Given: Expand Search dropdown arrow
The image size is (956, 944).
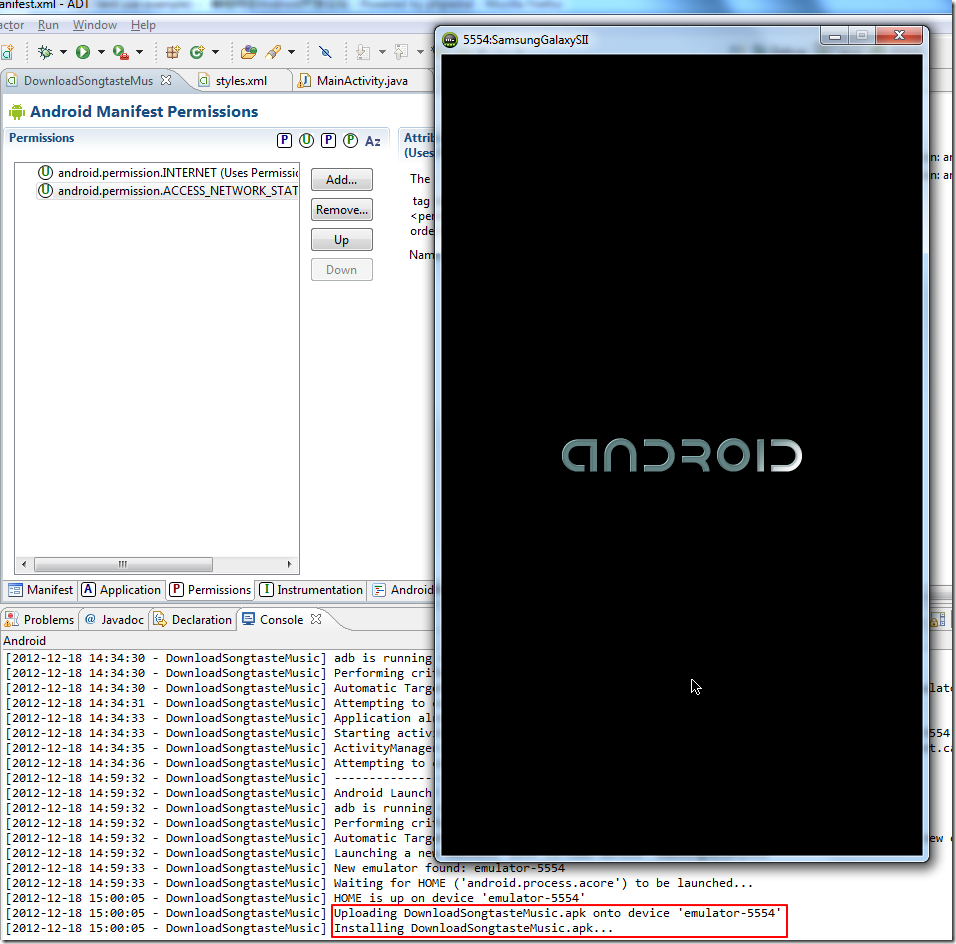Looking at the screenshot, I should [x=291, y=52].
